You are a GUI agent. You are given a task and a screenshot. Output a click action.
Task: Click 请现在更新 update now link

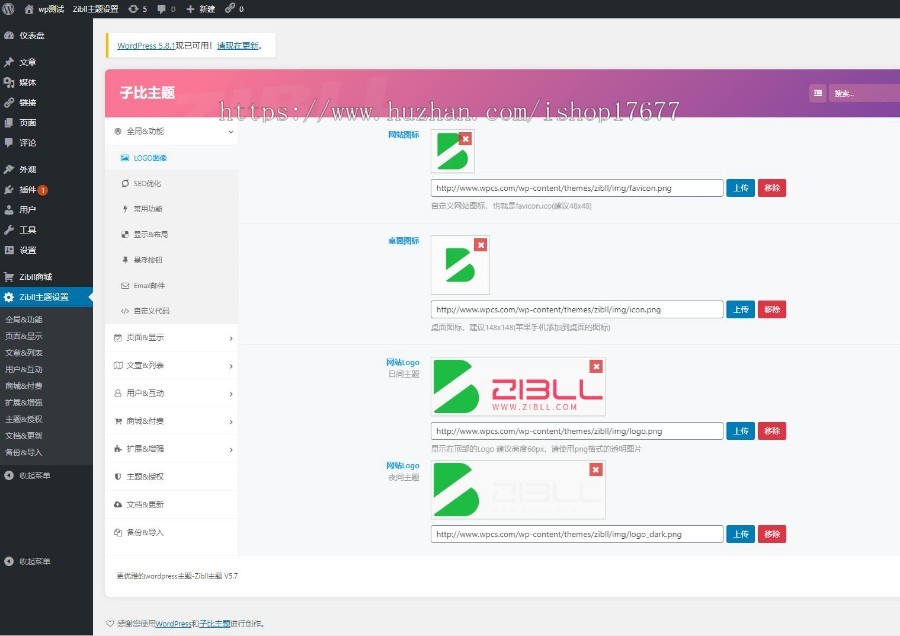pos(238,45)
